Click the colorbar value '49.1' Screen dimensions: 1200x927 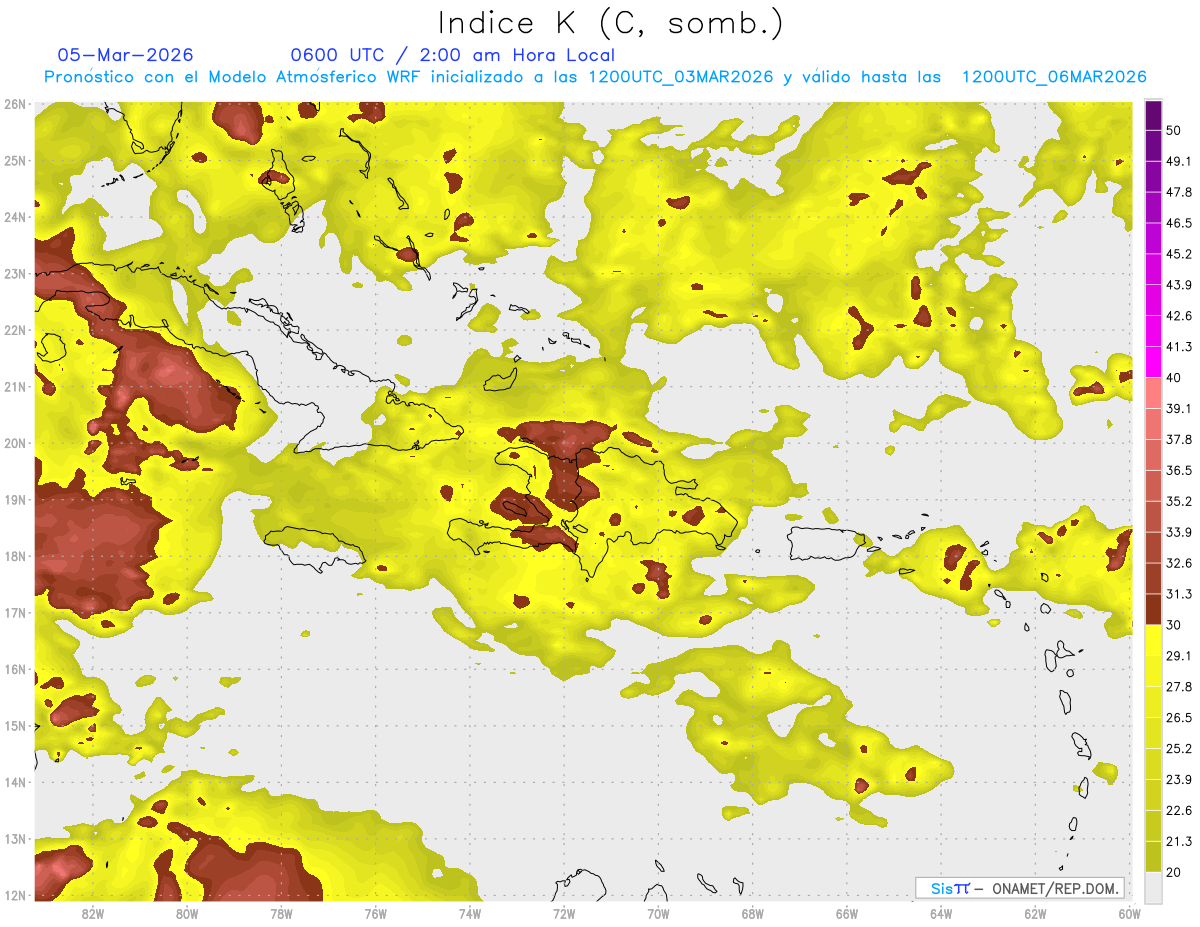pyautogui.click(x=1179, y=161)
